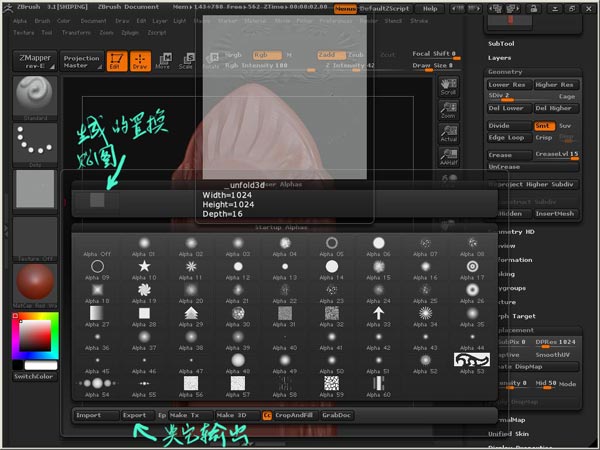This screenshot has width=600, height=450.
Task: Open the DefaultZScript menu item
Action: 384,8
